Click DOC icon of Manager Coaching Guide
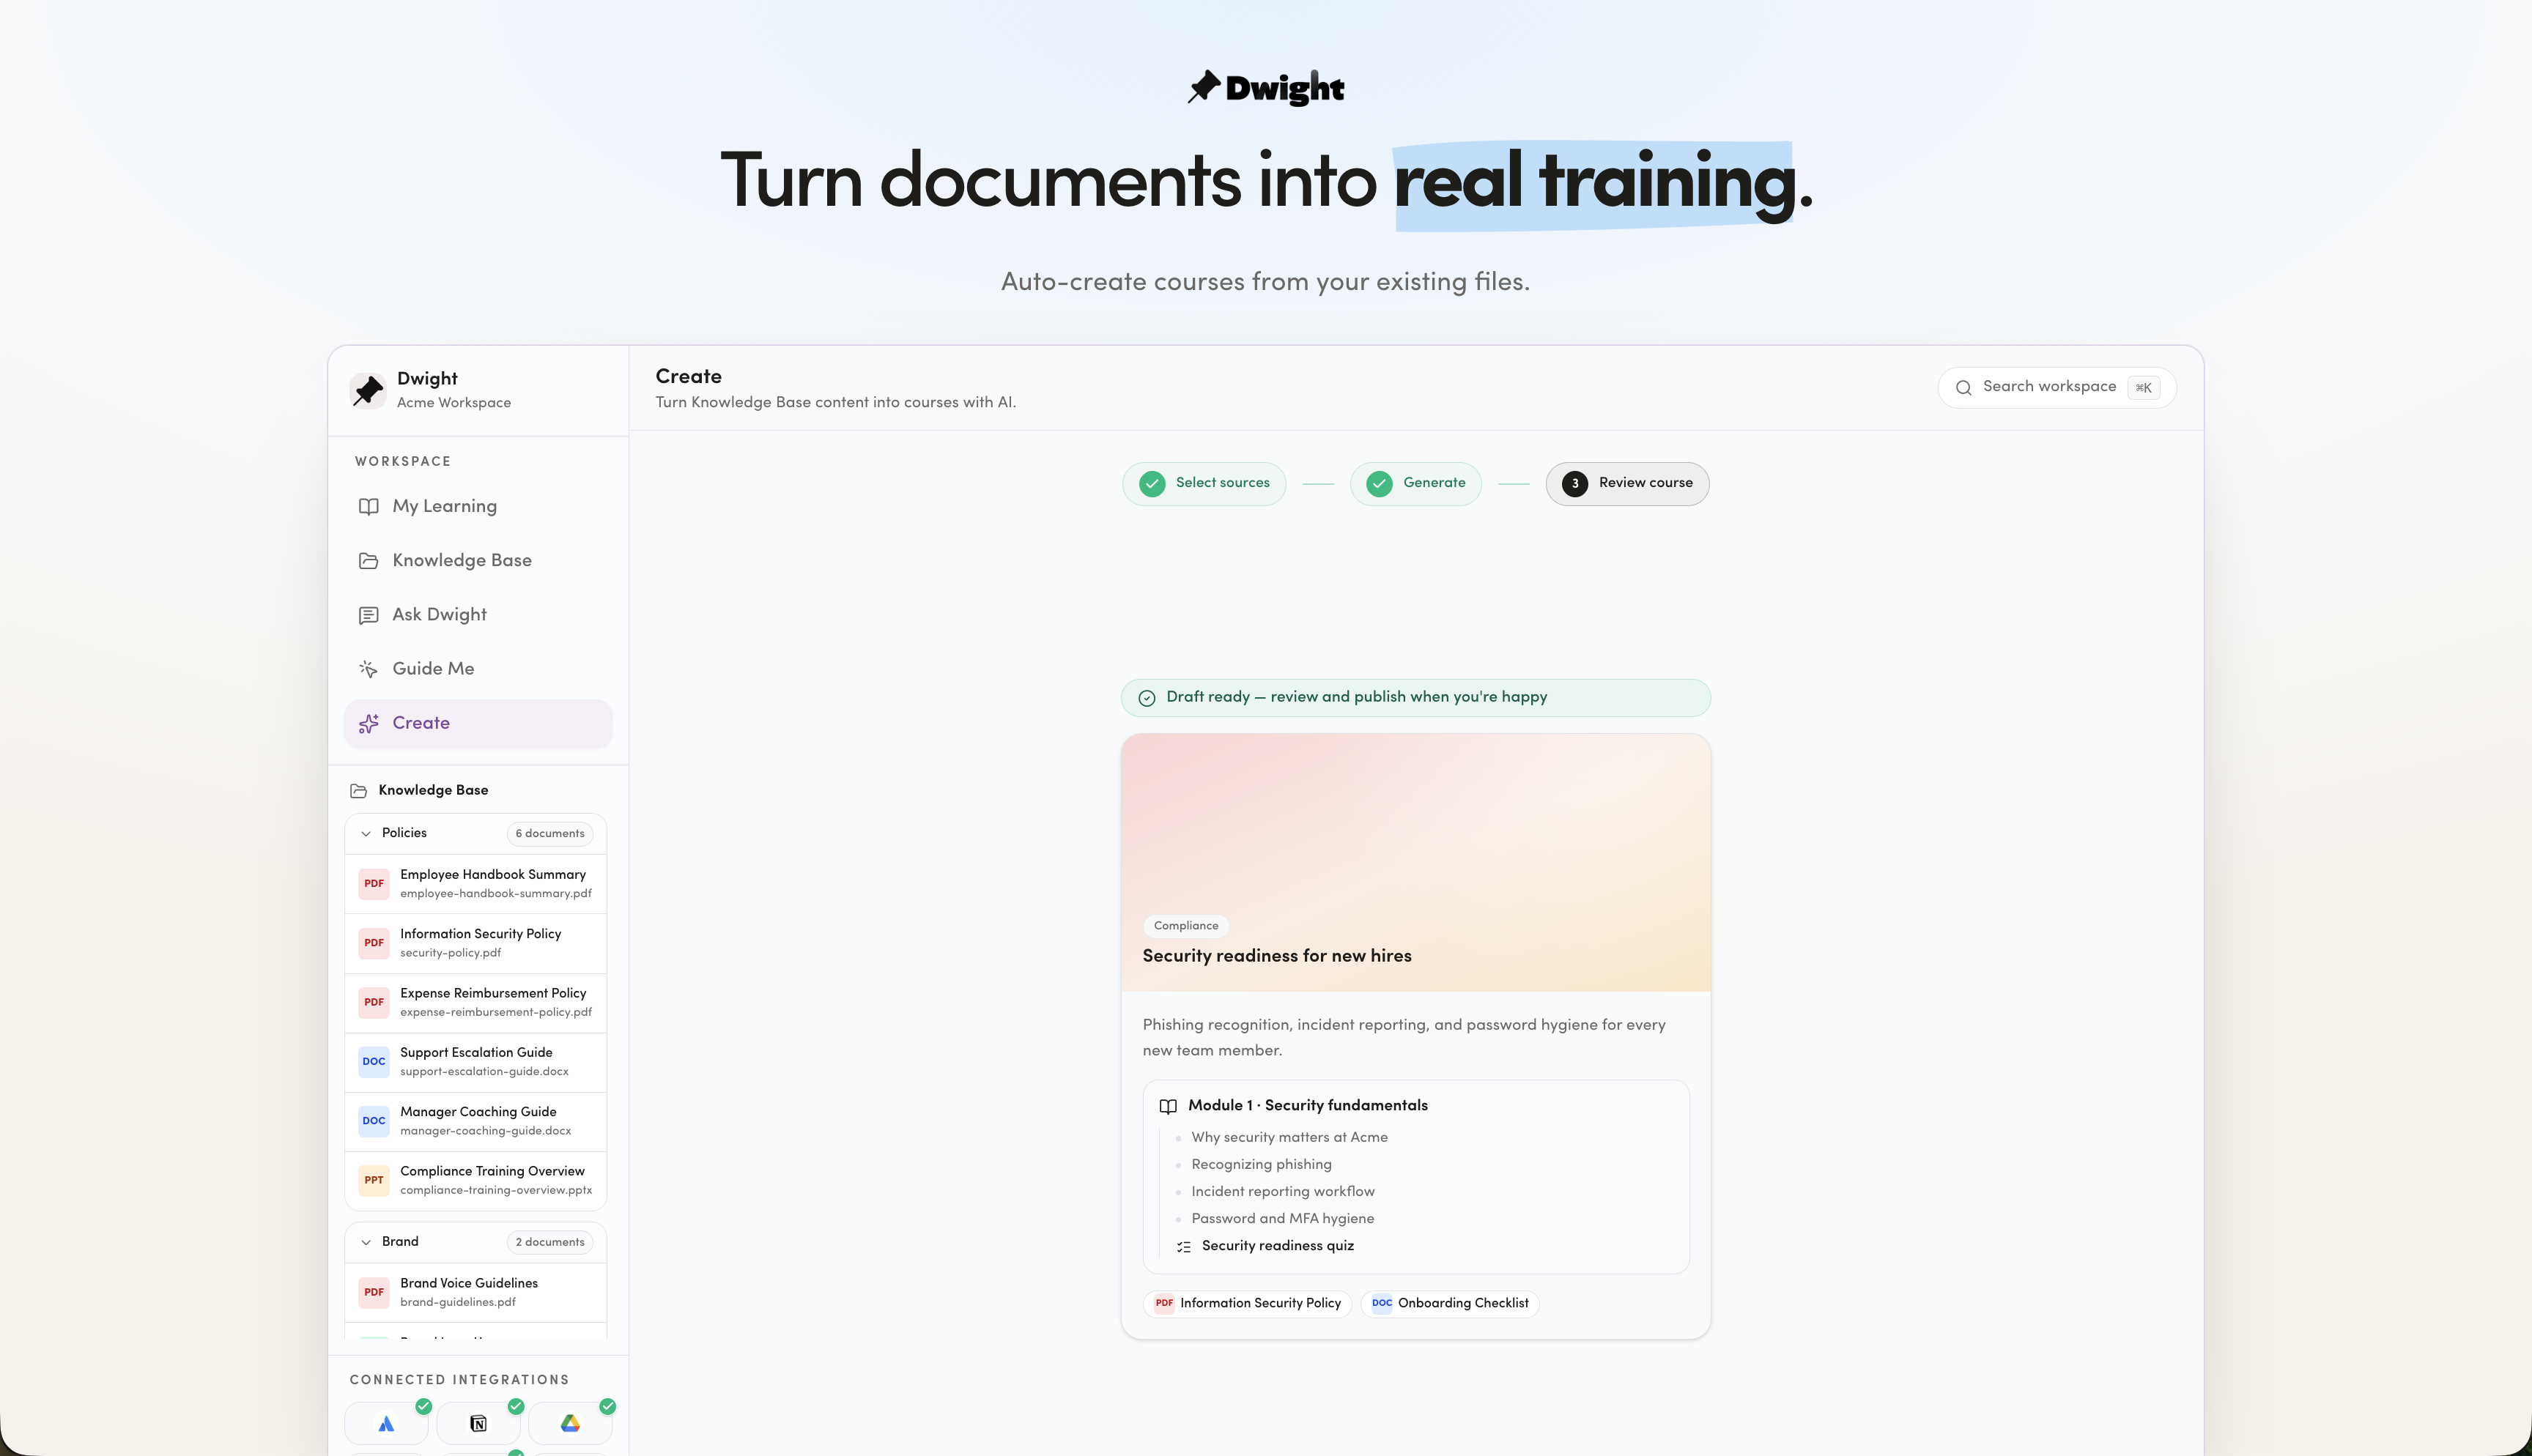The image size is (2532, 1456). pos(374,1121)
